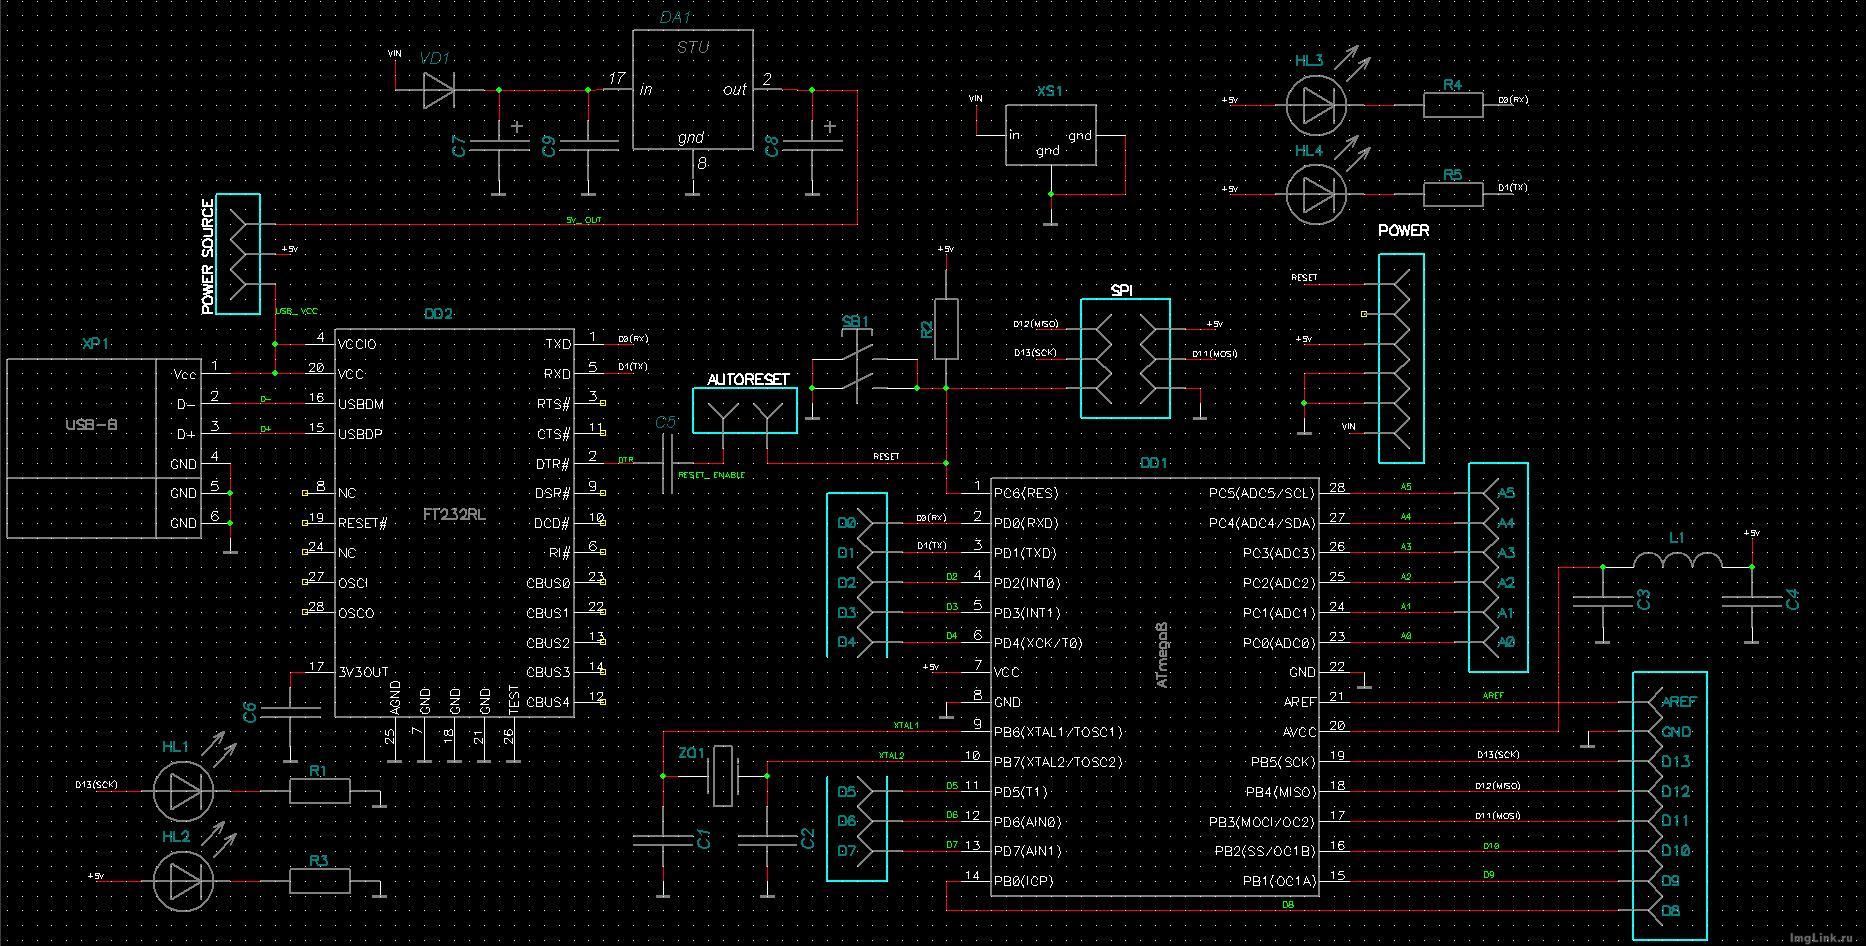Select the XP1 USB-B connector block
This screenshot has width=1866, height=946.
[104, 448]
